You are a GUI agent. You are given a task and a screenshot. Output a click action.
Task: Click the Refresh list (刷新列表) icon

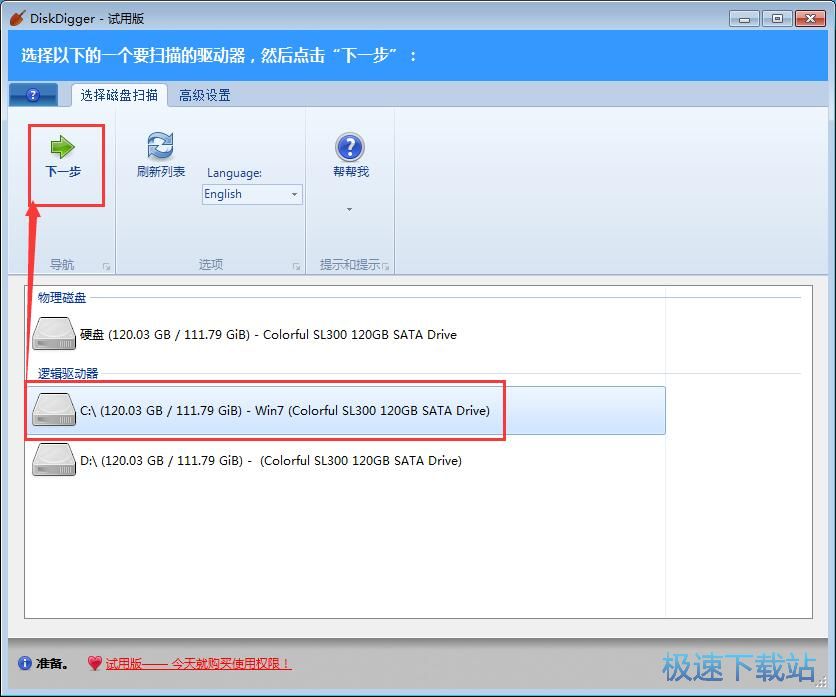coord(160,146)
